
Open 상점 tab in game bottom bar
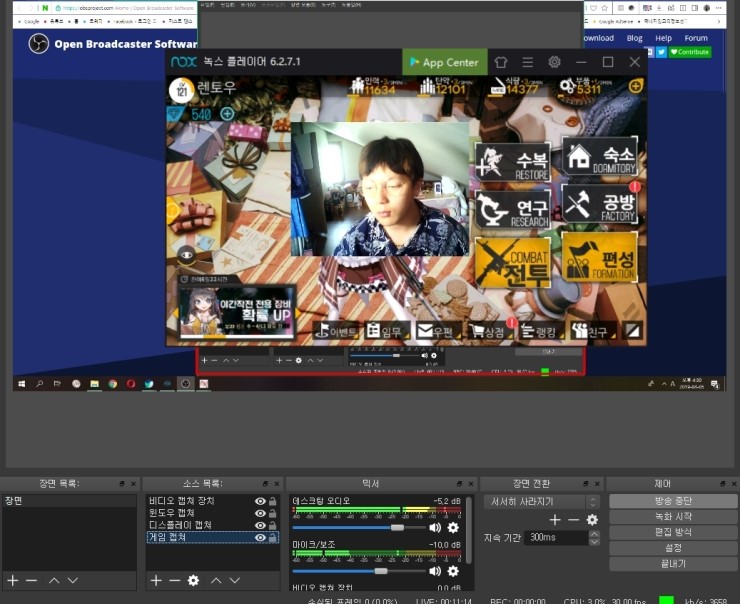[x=491, y=331]
